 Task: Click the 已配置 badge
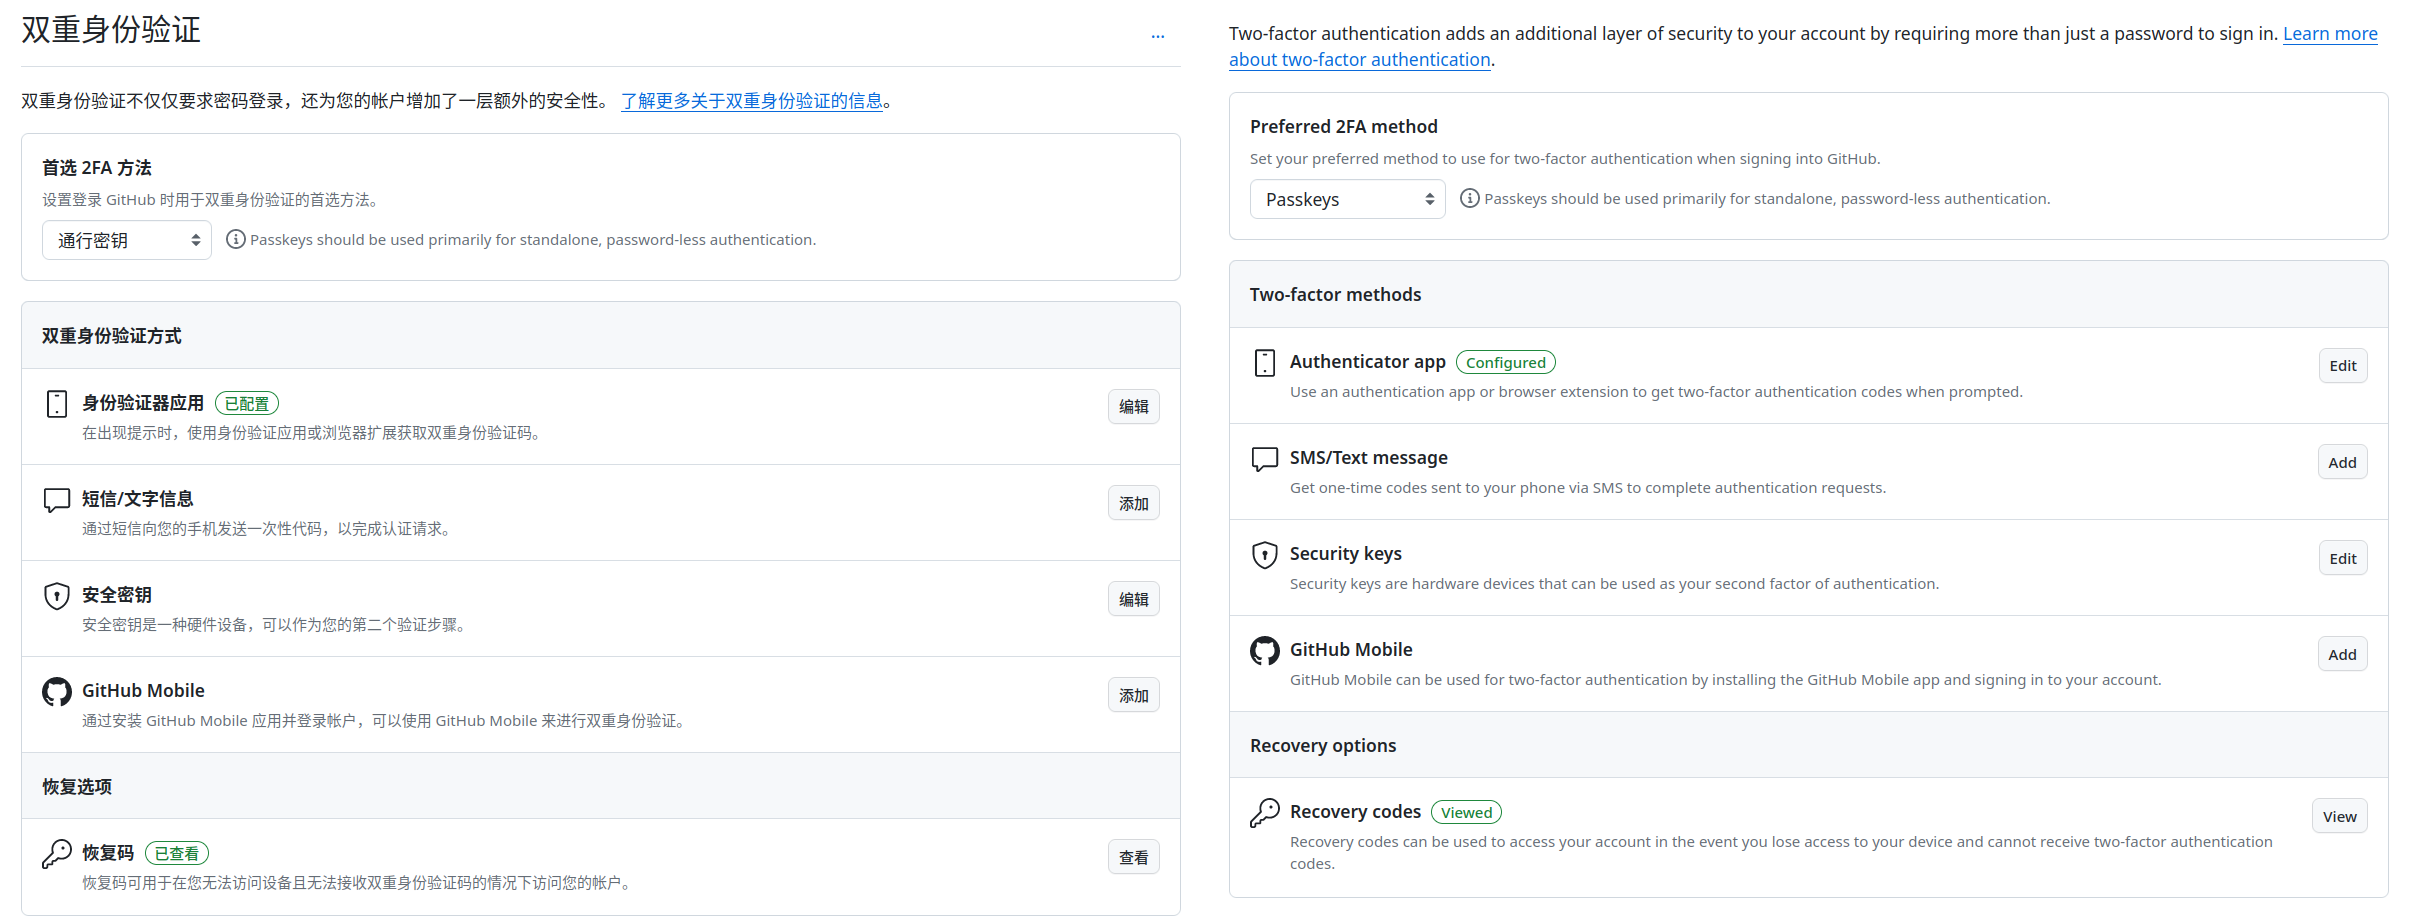(x=247, y=404)
